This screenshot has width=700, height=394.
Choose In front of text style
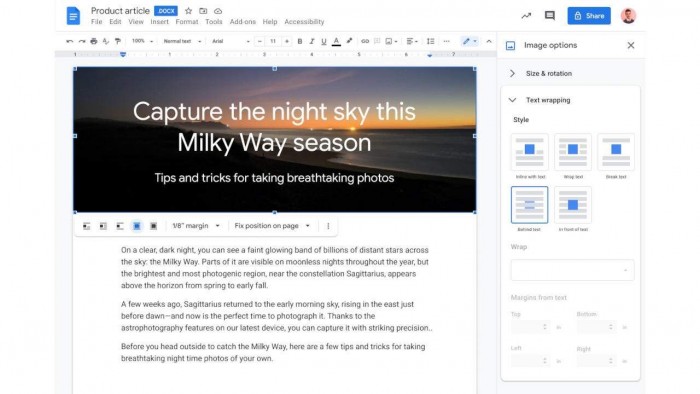point(573,205)
